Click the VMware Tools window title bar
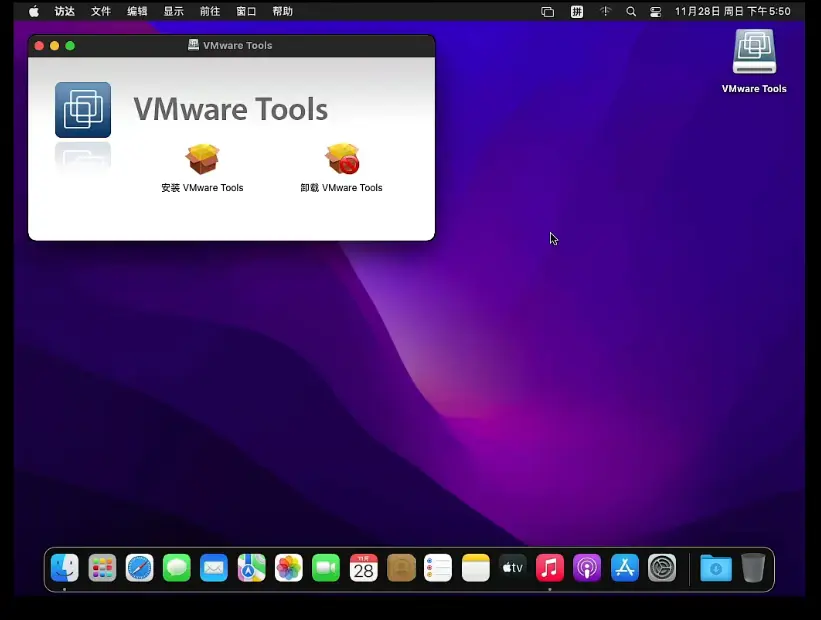 (300, 45)
